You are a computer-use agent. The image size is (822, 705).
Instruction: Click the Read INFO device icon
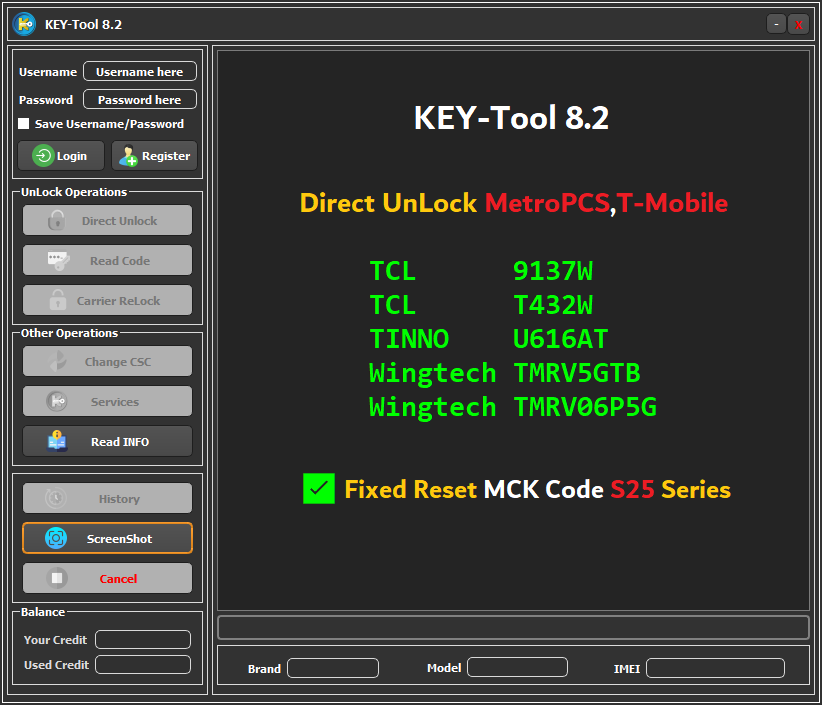tap(57, 441)
